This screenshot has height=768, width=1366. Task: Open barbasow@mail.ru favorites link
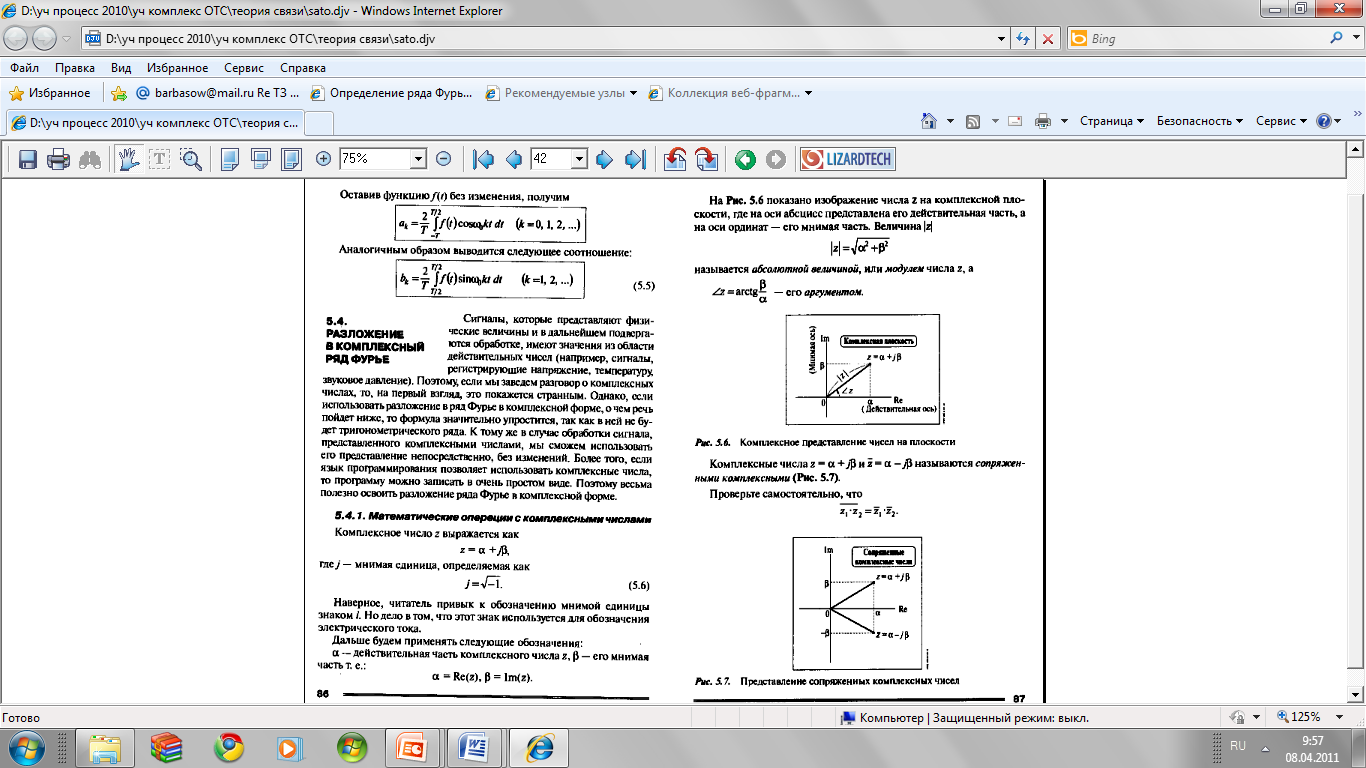point(217,93)
